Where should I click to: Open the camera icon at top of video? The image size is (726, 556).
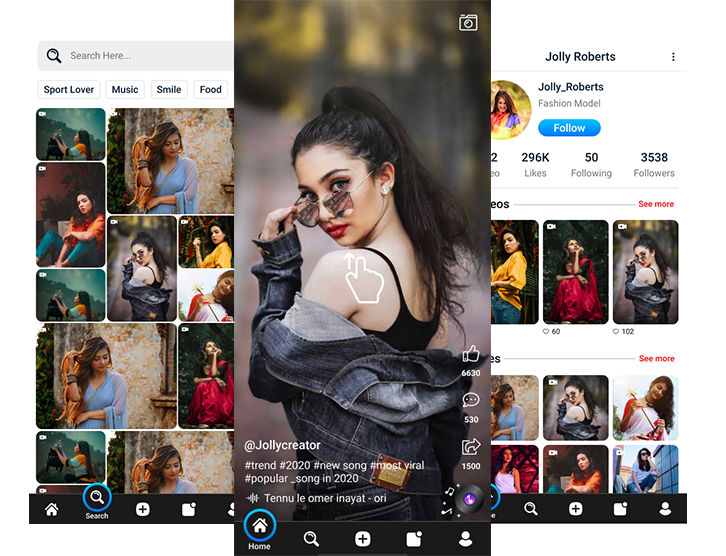click(x=468, y=22)
